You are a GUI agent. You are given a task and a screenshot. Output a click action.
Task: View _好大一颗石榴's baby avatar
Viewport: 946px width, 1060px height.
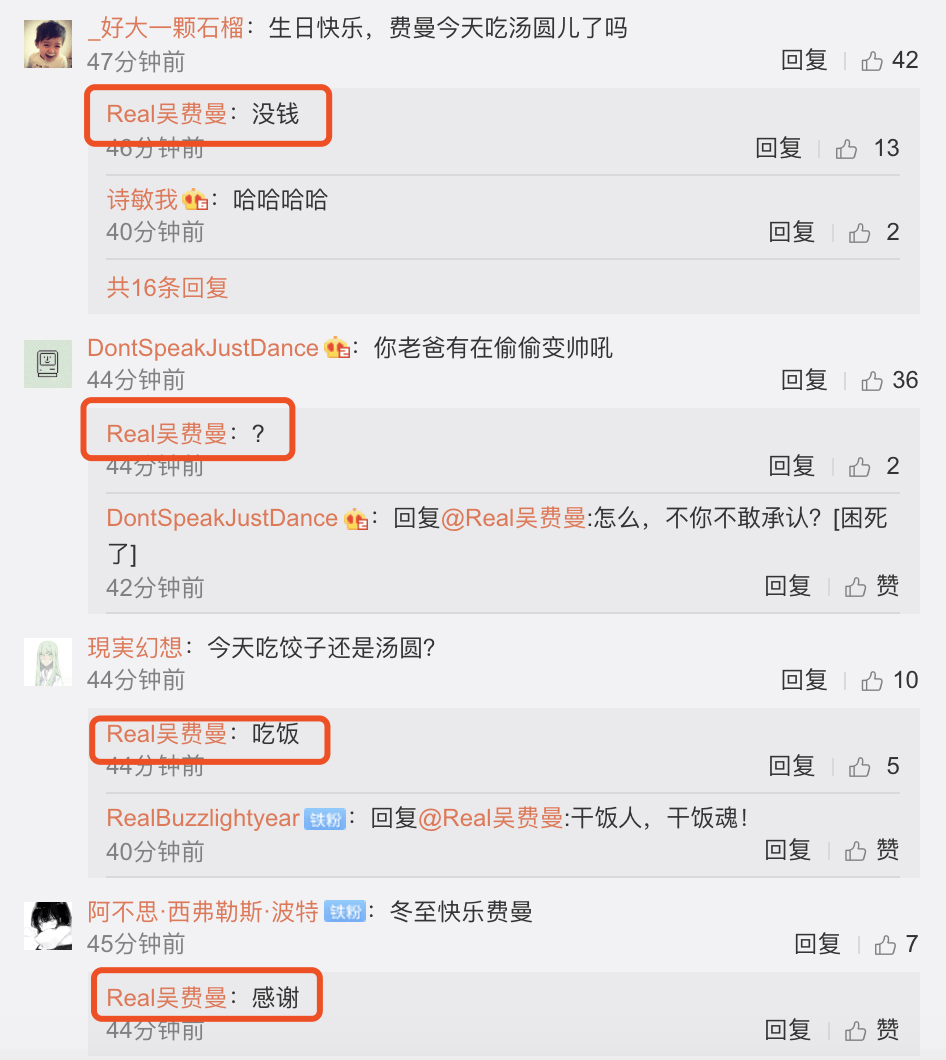[x=48, y=44]
